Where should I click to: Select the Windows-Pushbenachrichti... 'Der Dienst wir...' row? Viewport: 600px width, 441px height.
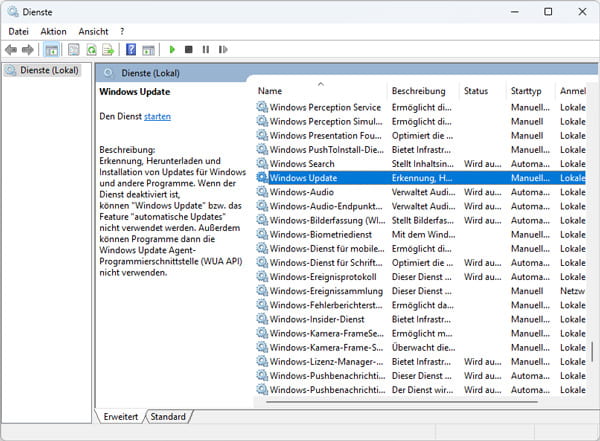(421, 390)
